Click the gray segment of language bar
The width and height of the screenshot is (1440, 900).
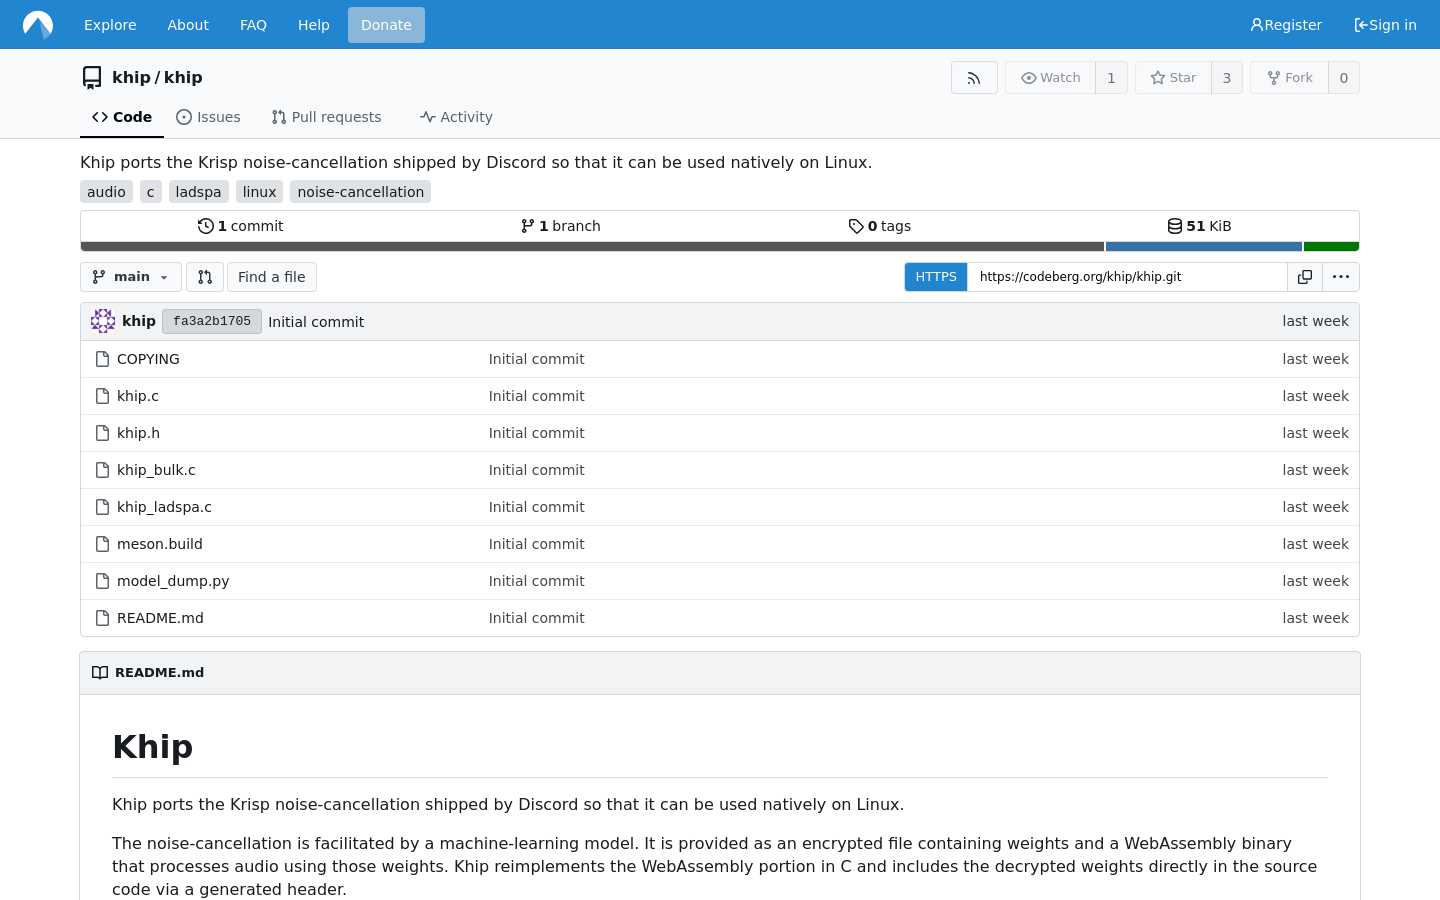pos(592,246)
